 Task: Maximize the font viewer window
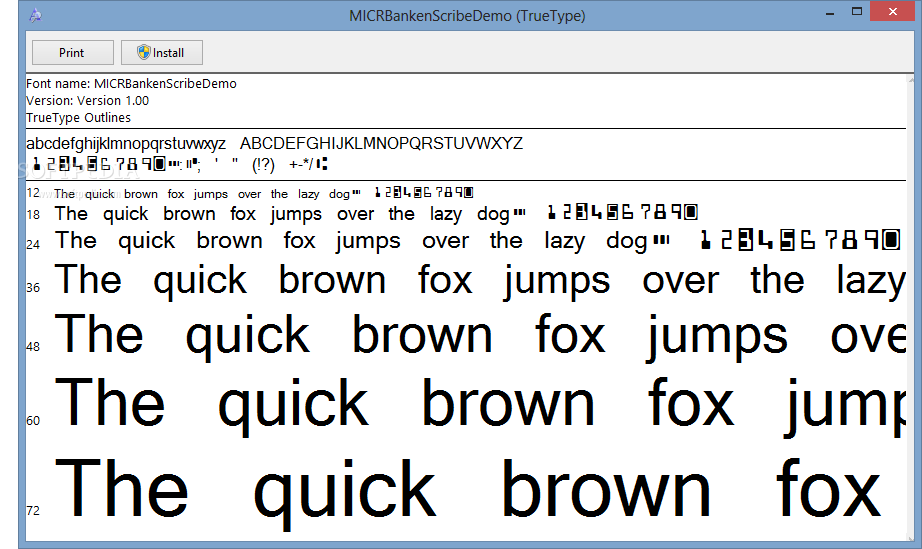(857, 12)
